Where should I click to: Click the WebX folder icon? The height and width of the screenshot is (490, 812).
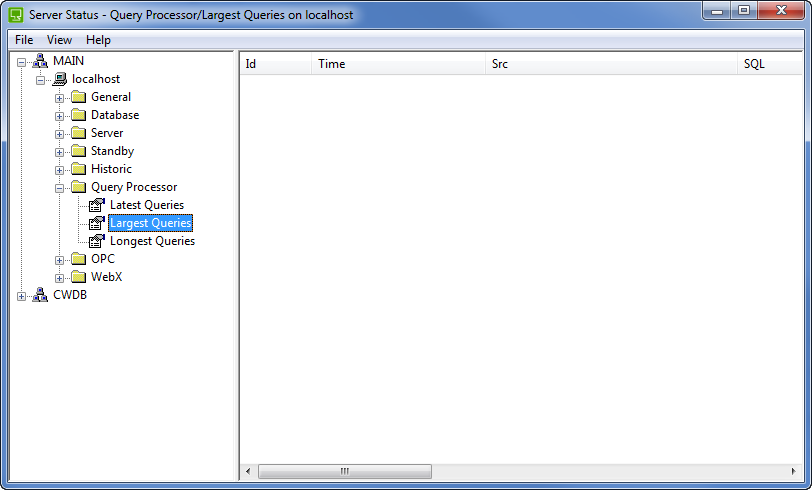click(x=78, y=277)
